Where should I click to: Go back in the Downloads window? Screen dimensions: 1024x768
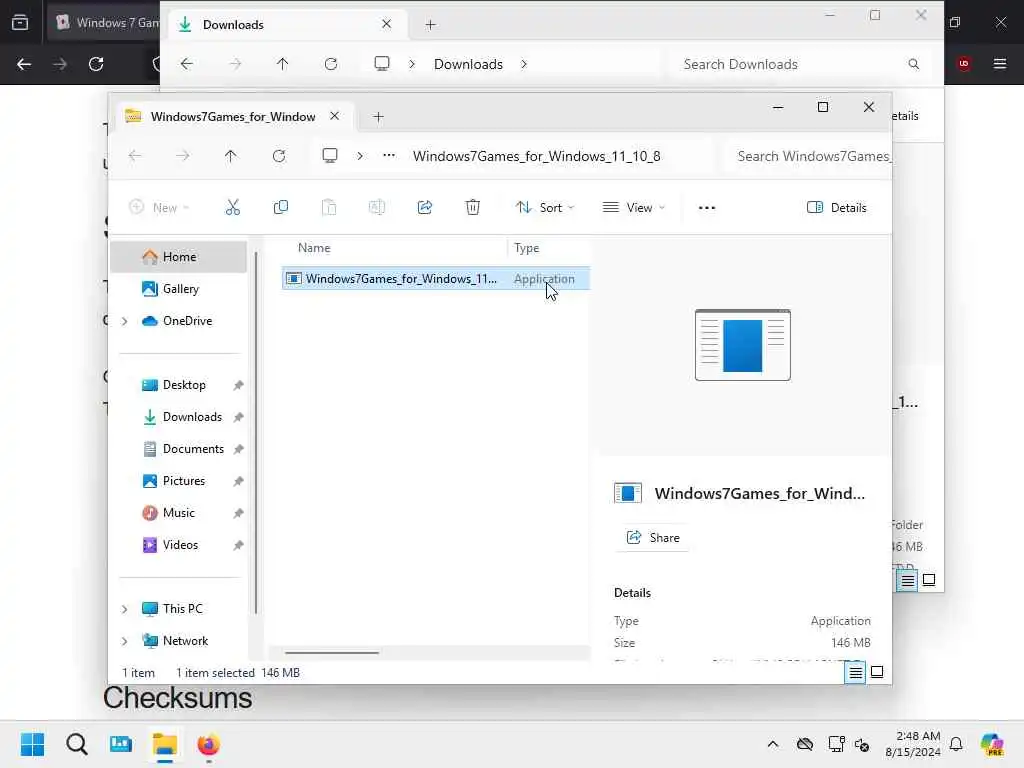point(187,64)
